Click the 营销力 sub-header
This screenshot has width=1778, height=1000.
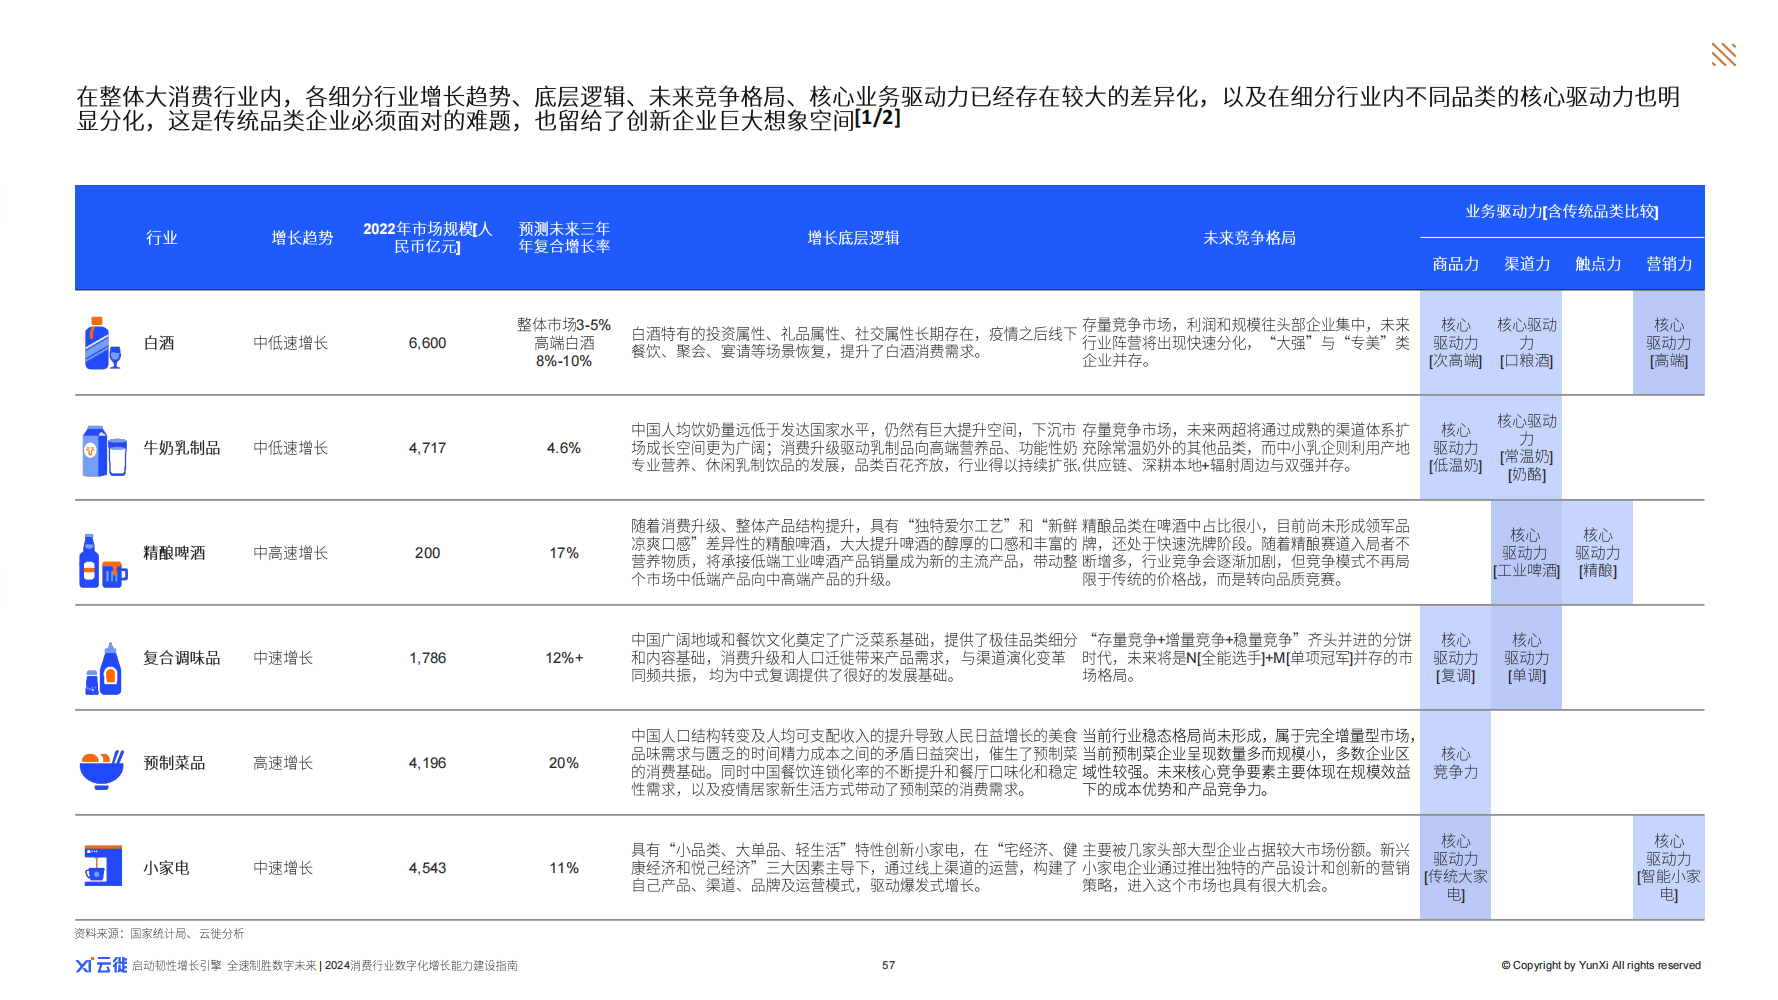(1669, 264)
